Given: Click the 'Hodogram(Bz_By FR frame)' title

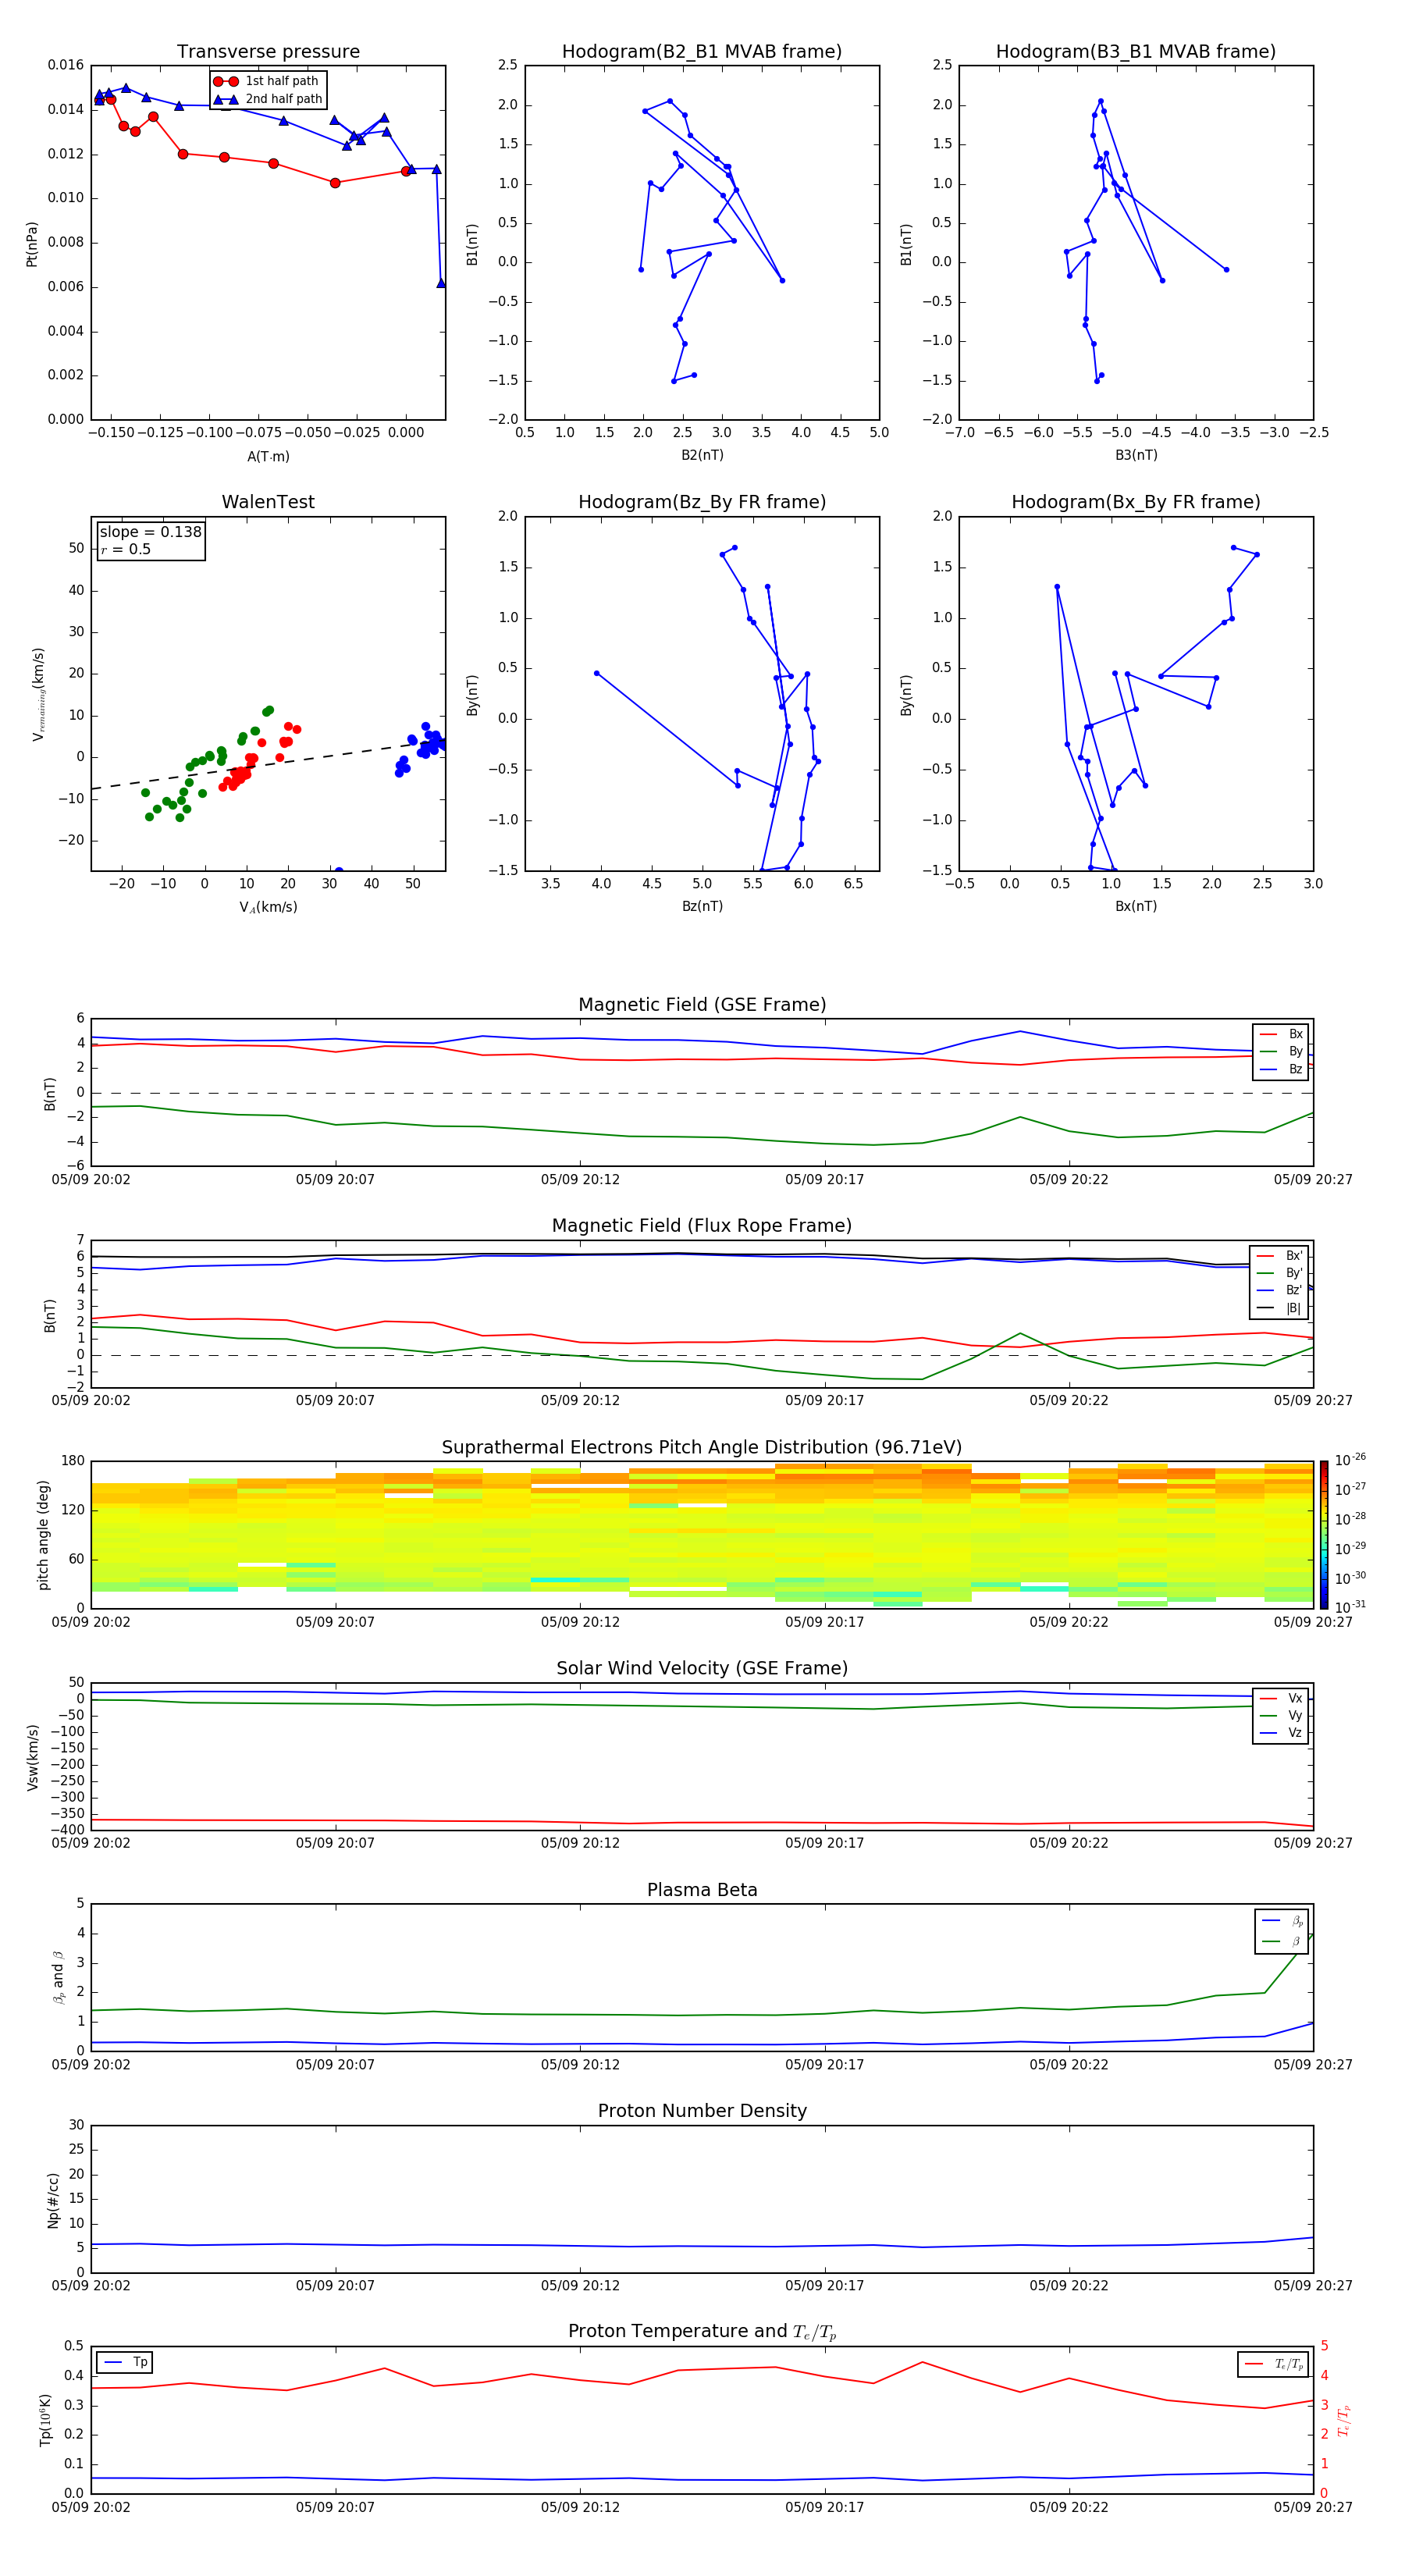Looking at the screenshot, I should [x=702, y=502].
